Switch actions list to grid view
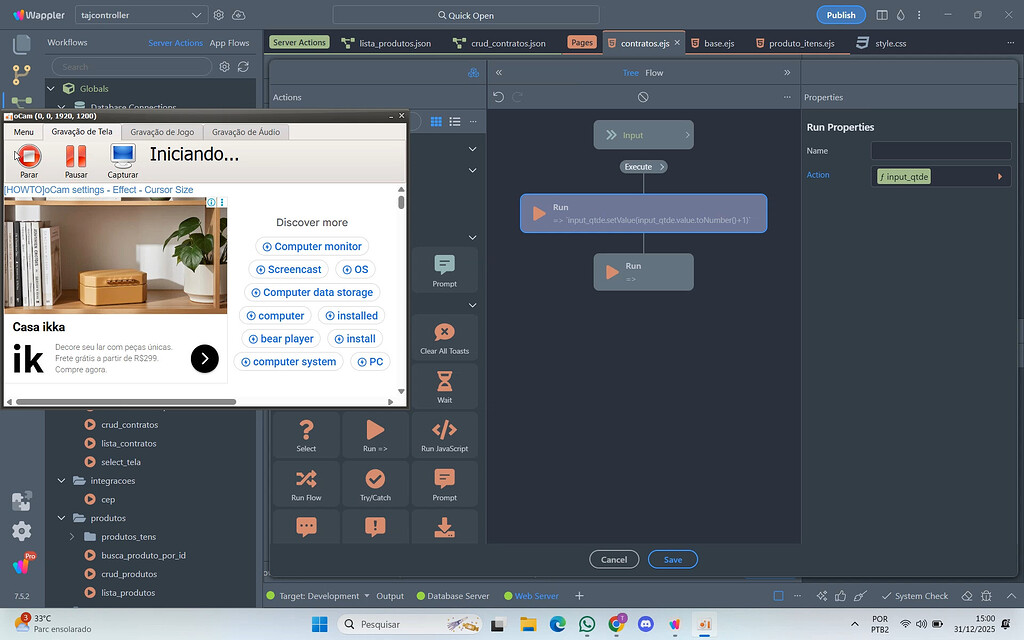The width and height of the screenshot is (1024, 640). 436,121
